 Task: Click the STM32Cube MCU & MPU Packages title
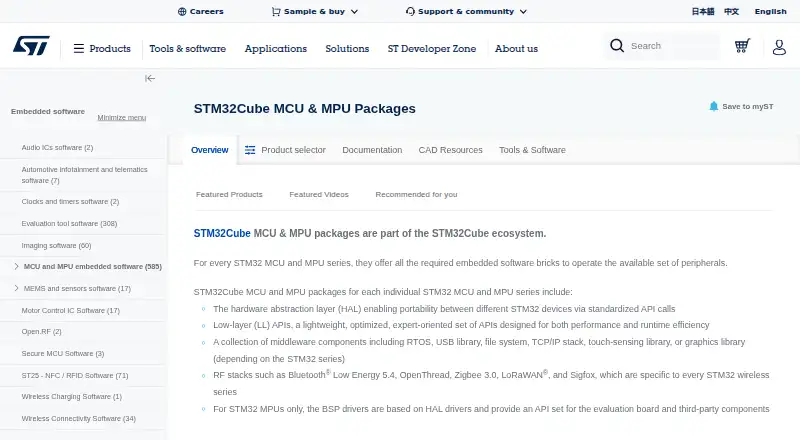click(305, 109)
